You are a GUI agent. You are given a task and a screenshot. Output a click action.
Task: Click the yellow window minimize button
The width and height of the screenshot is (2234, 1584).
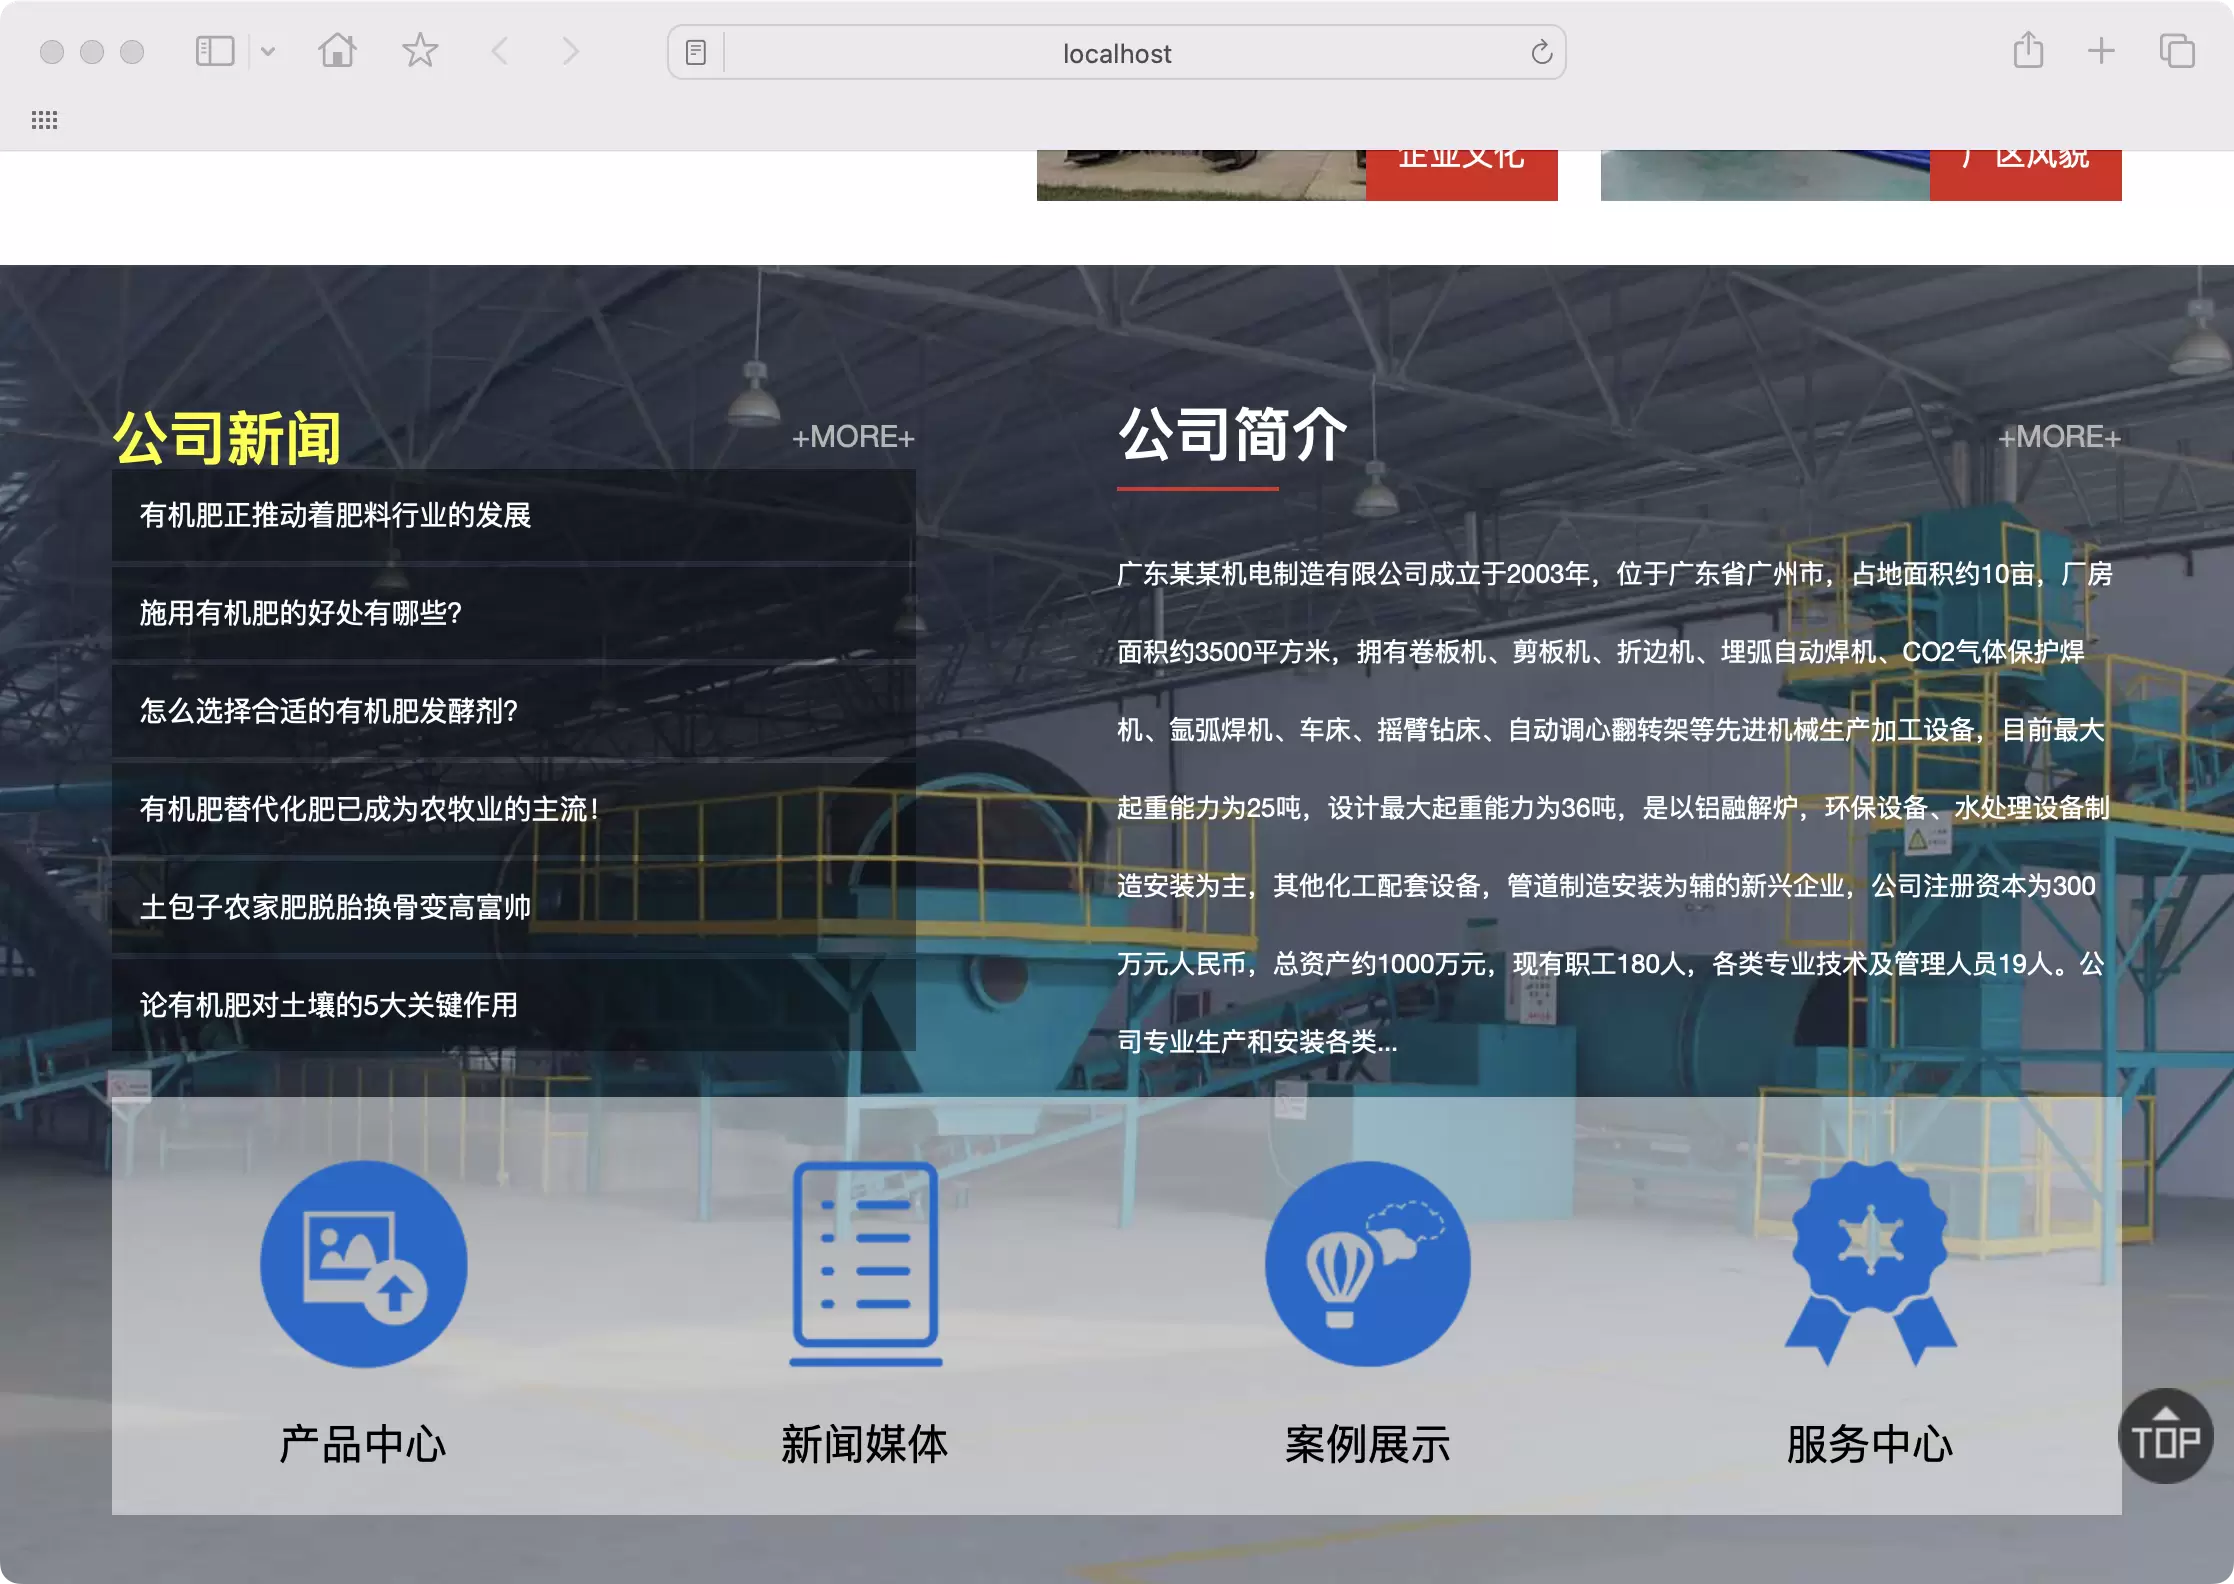click(x=92, y=52)
